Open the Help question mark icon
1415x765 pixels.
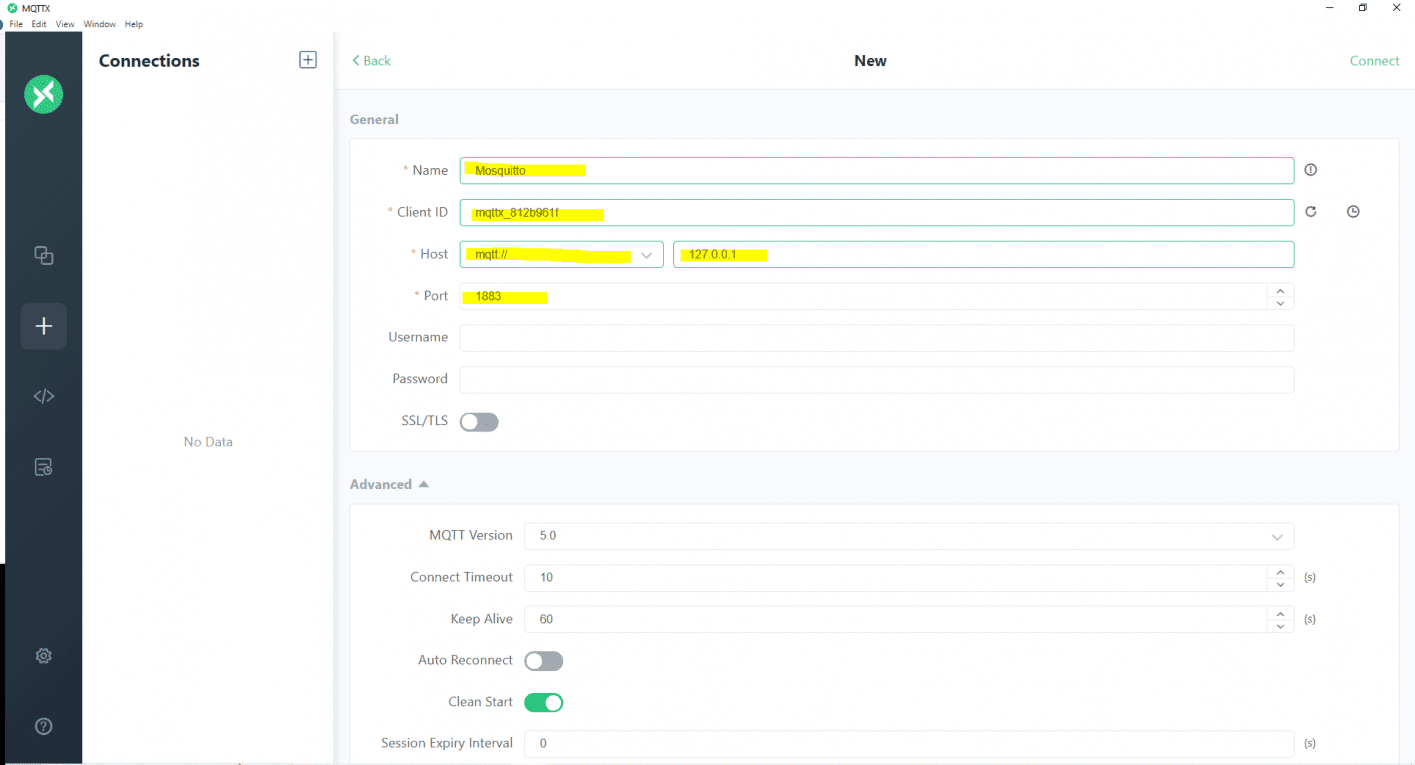pyautogui.click(x=44, y=726)
